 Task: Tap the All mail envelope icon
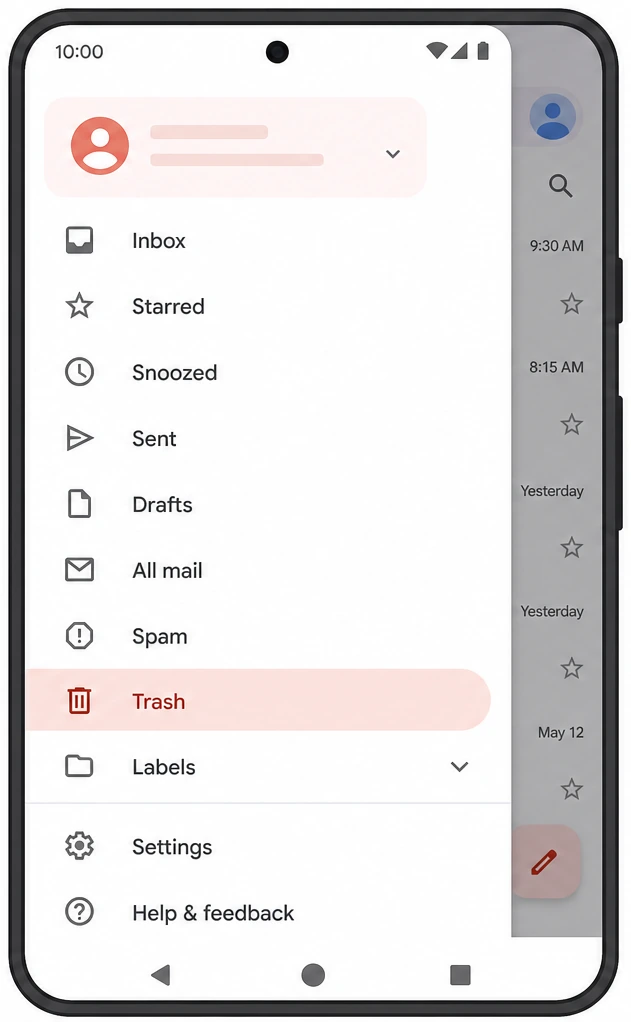pos(80,570)
